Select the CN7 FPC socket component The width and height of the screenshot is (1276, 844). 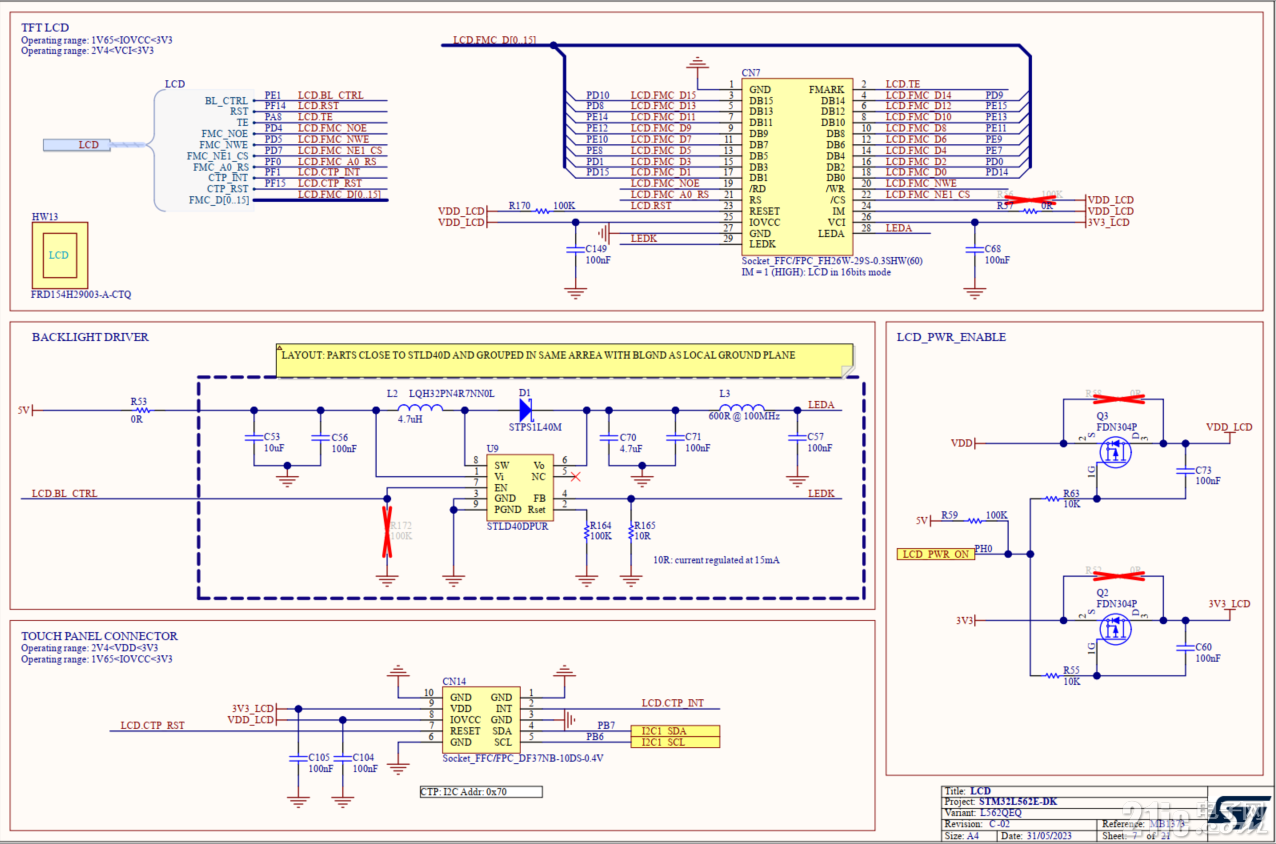797,166
